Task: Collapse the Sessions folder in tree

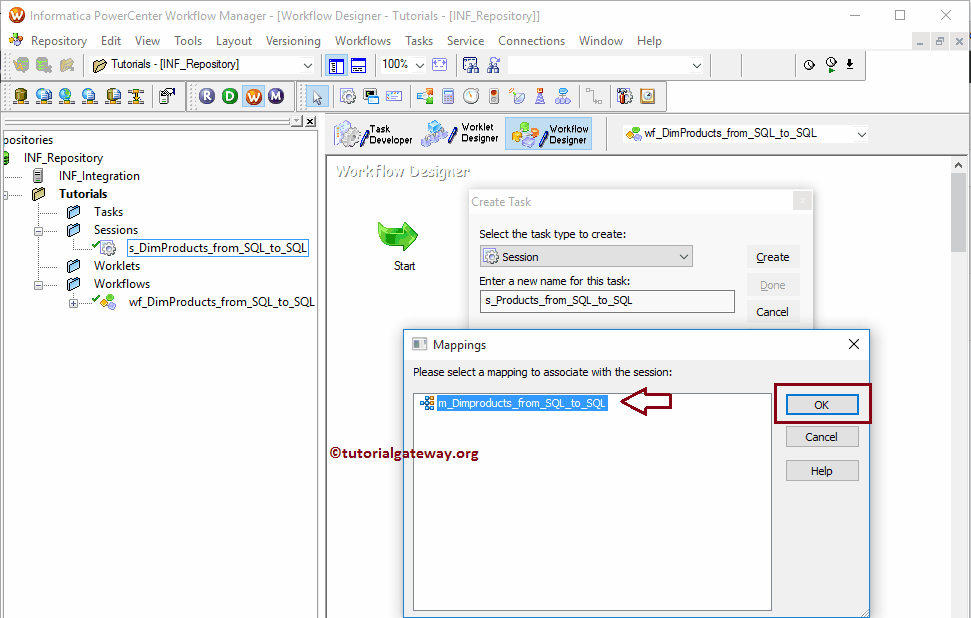Action: click(38, 231)
